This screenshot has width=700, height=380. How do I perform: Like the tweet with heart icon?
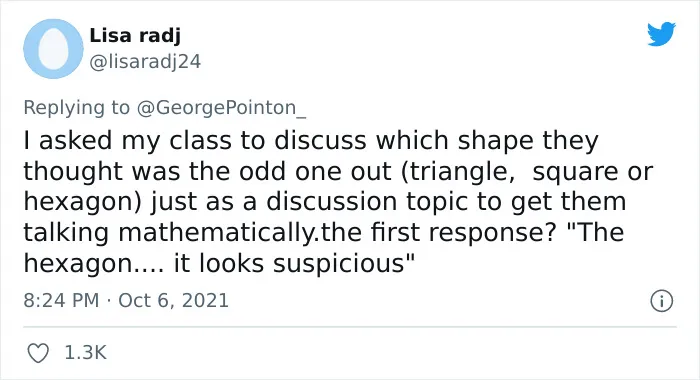pos(38,353)
